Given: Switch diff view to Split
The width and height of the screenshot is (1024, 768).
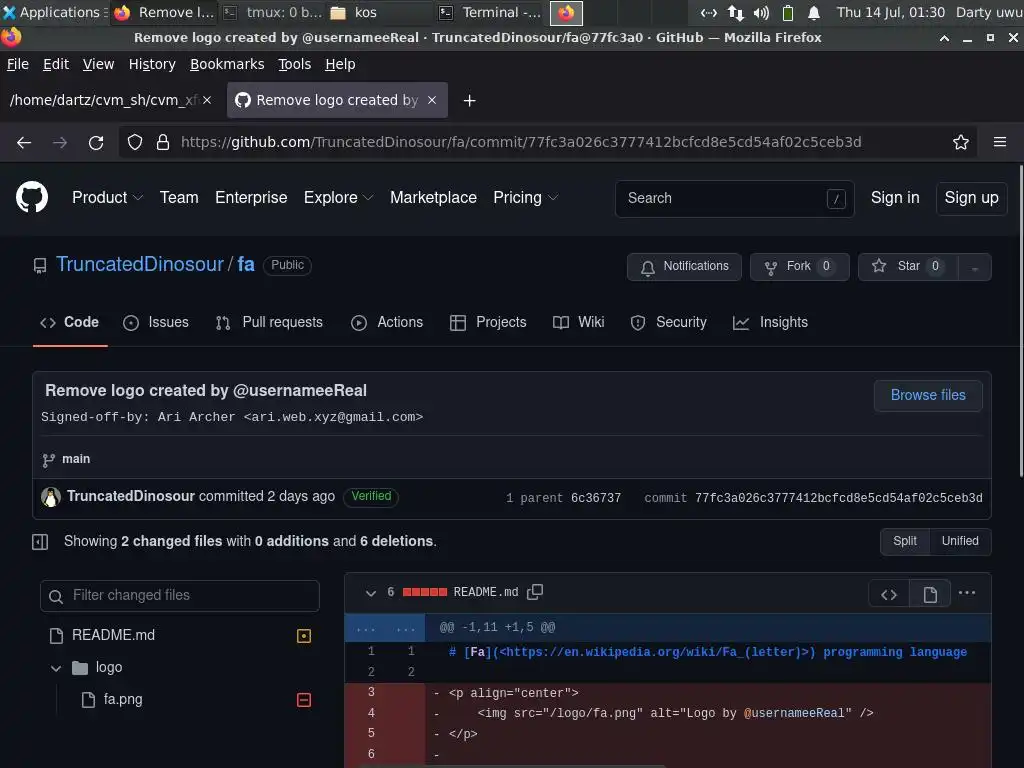Looking at the screenshot, I should pyautogui.click(x=905, y=541).
